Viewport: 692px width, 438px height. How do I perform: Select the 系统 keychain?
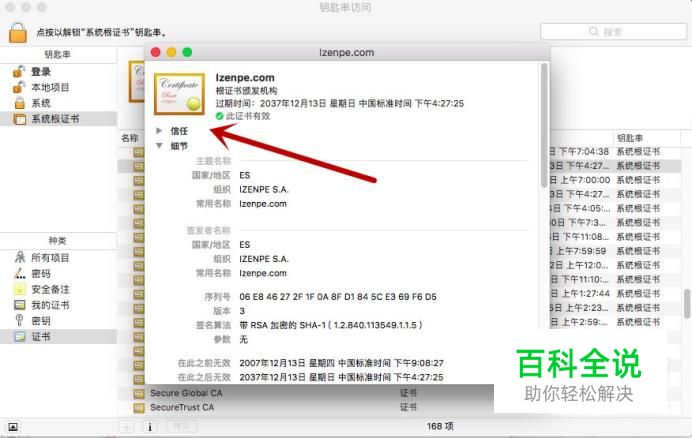41,103
